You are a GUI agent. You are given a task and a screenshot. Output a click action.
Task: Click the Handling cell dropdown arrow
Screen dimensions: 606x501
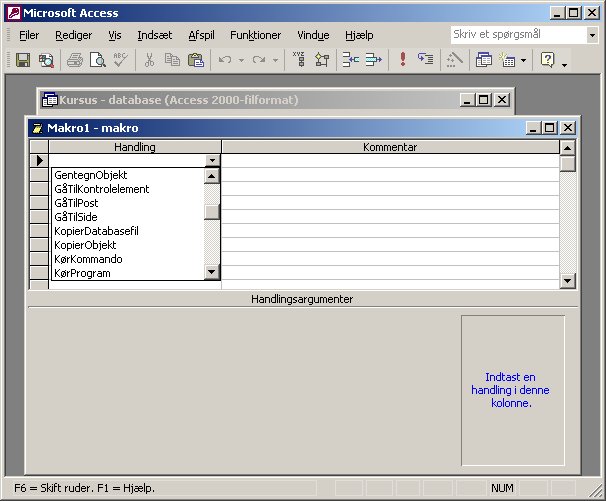point(212,160)
